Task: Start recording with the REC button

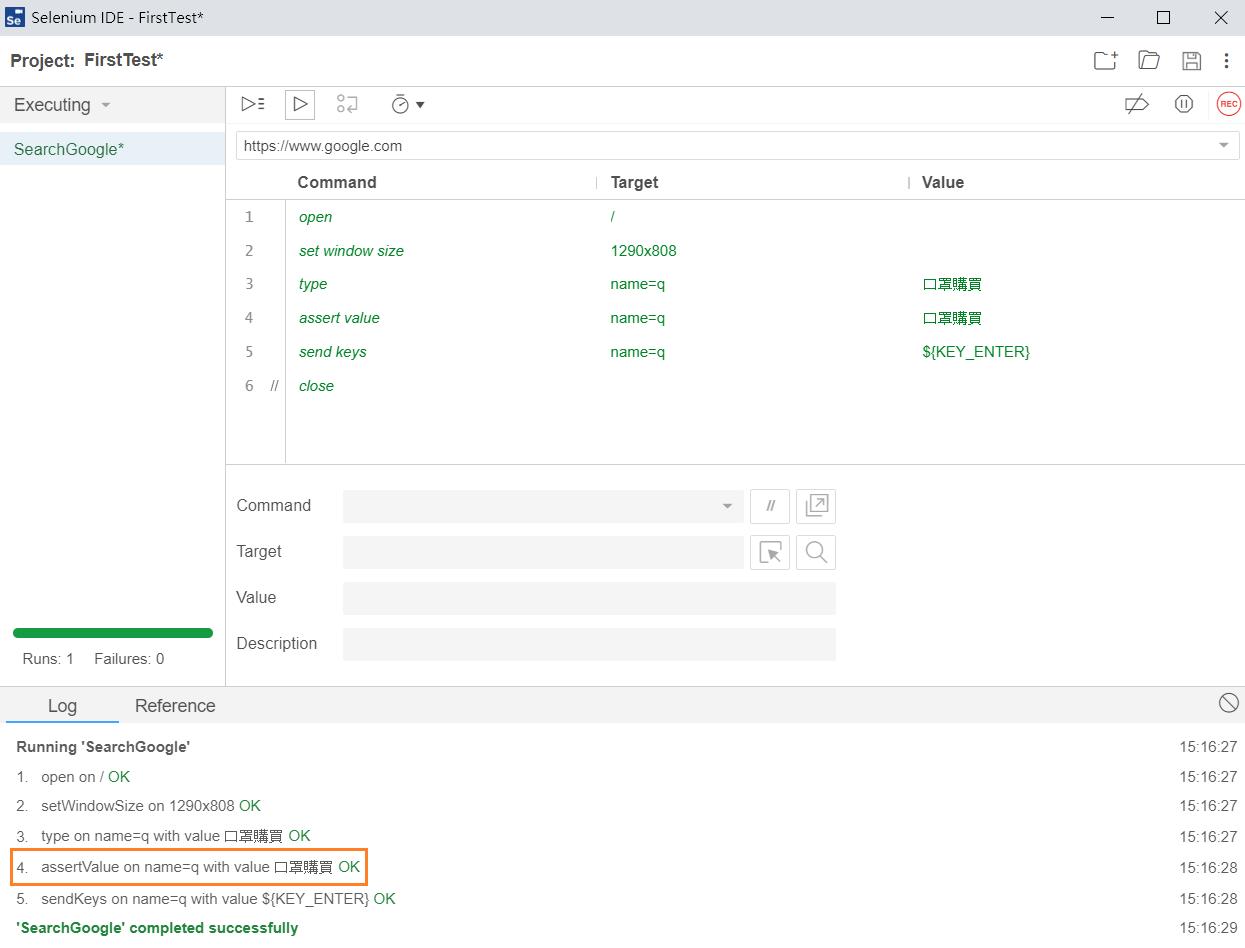Action: point(1228,104)
